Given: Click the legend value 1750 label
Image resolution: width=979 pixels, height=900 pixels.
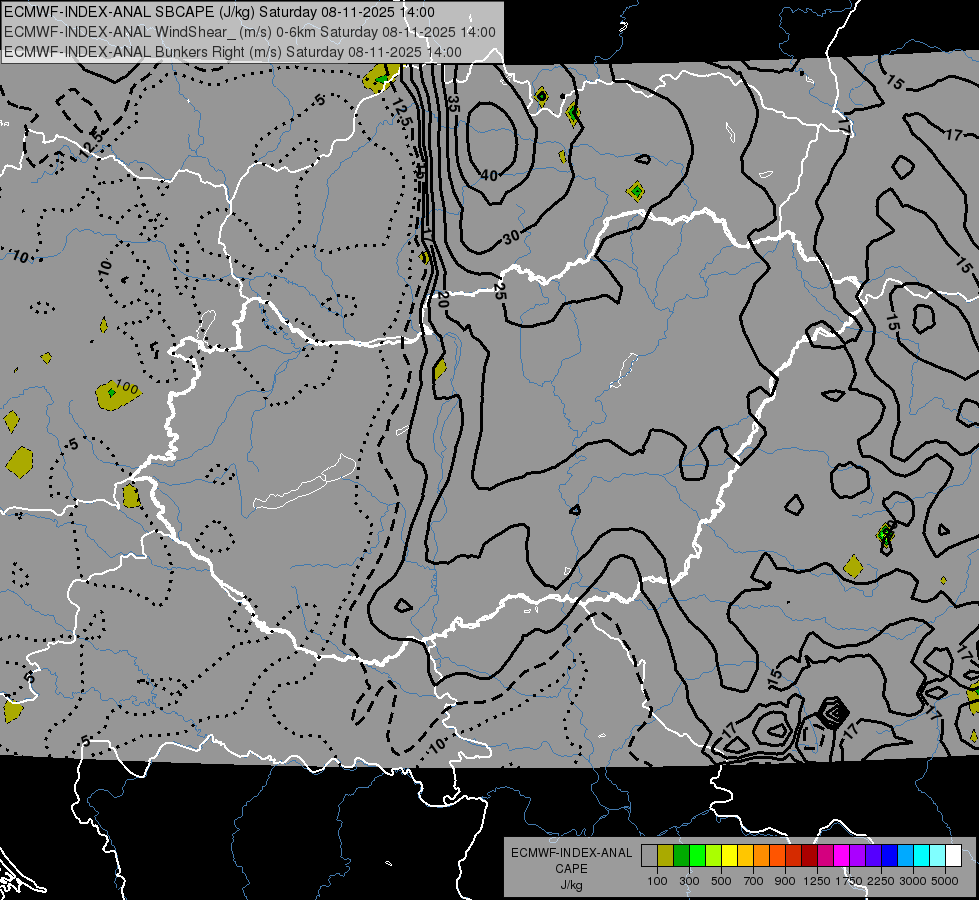Looking at the screenshot, I should click(x=849, y=881).
